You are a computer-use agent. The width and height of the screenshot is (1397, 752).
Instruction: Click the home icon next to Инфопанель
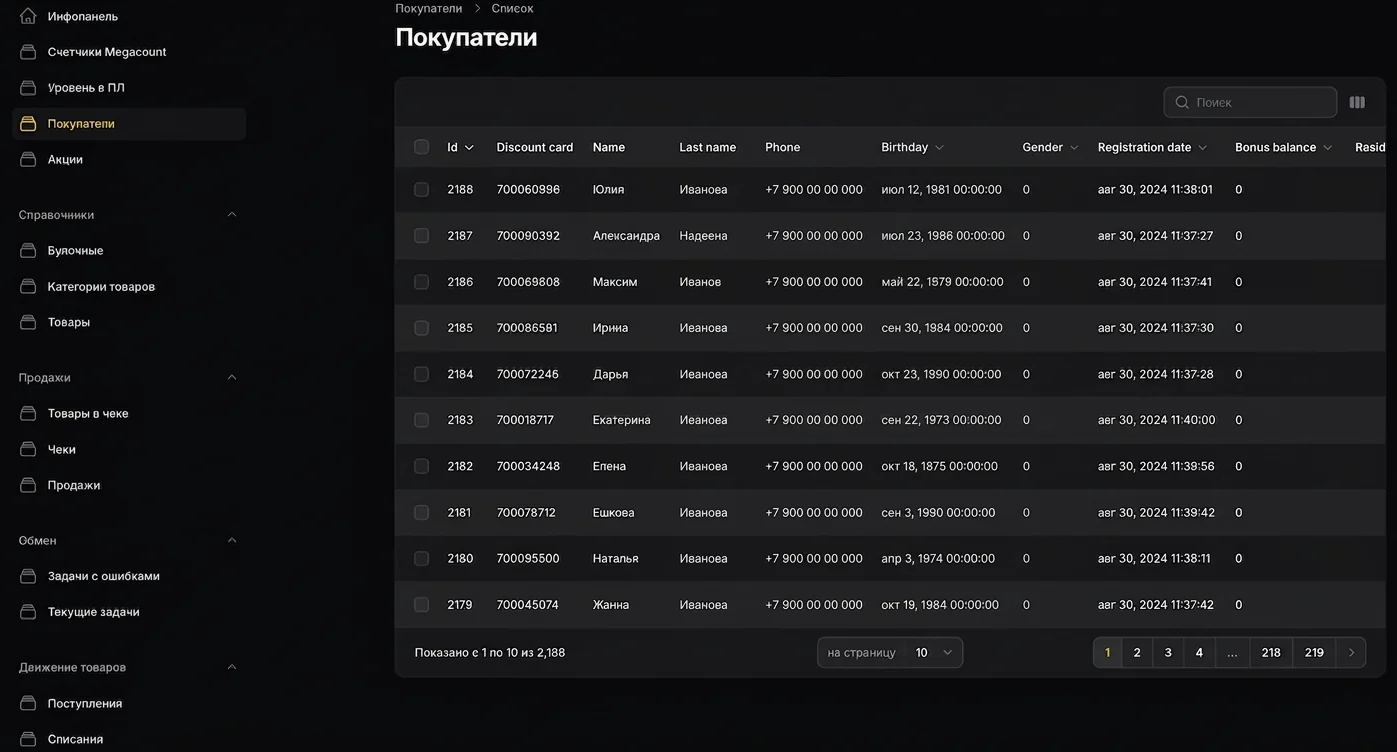pos(28,16)
